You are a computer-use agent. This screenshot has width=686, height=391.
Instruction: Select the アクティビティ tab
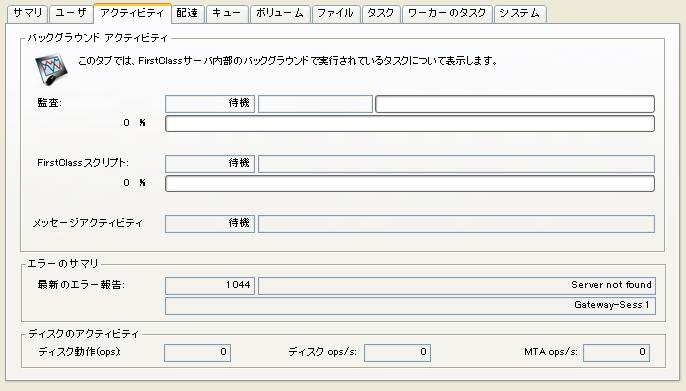point(132,14)
